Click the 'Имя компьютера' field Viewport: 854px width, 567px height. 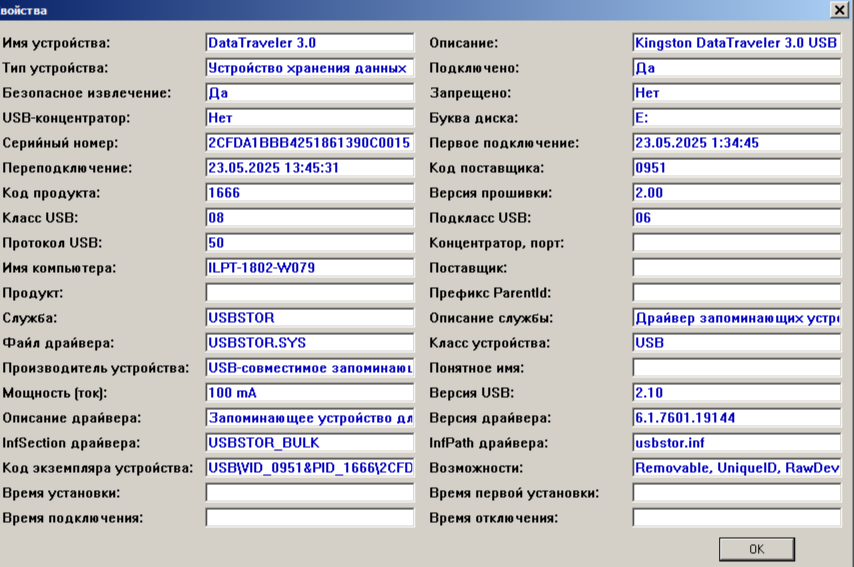tap(309, 268)
